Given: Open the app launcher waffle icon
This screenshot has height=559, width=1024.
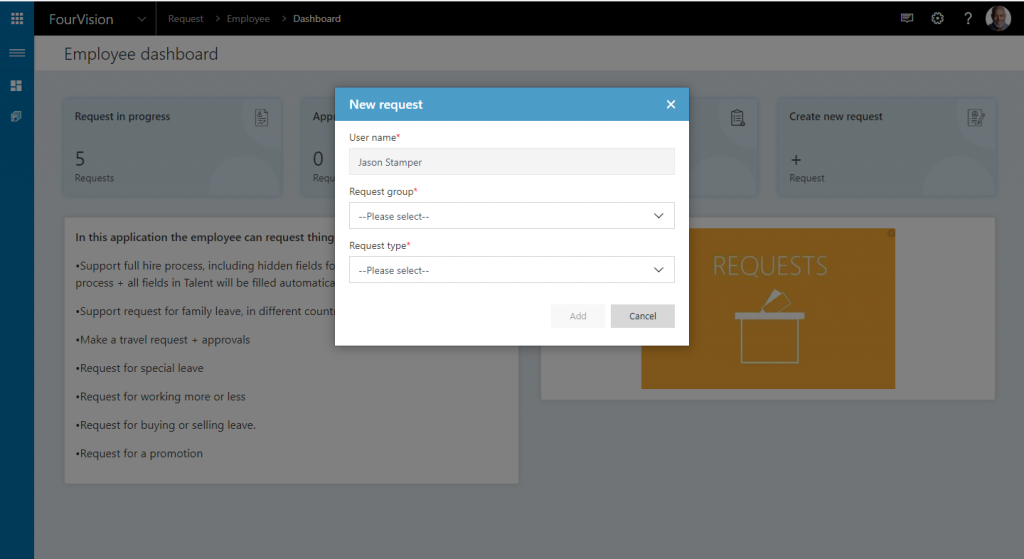Looking at the screenshot, I should coord(17,18).
